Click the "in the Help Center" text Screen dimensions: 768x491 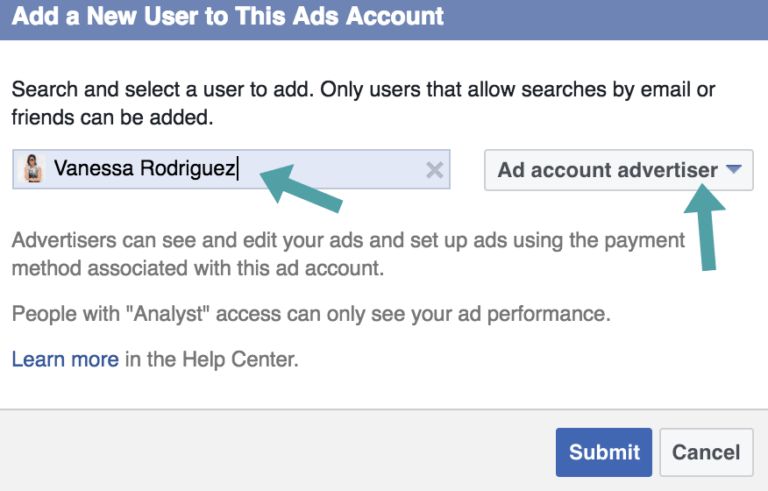pyautogui.click(x=211, y=359)
